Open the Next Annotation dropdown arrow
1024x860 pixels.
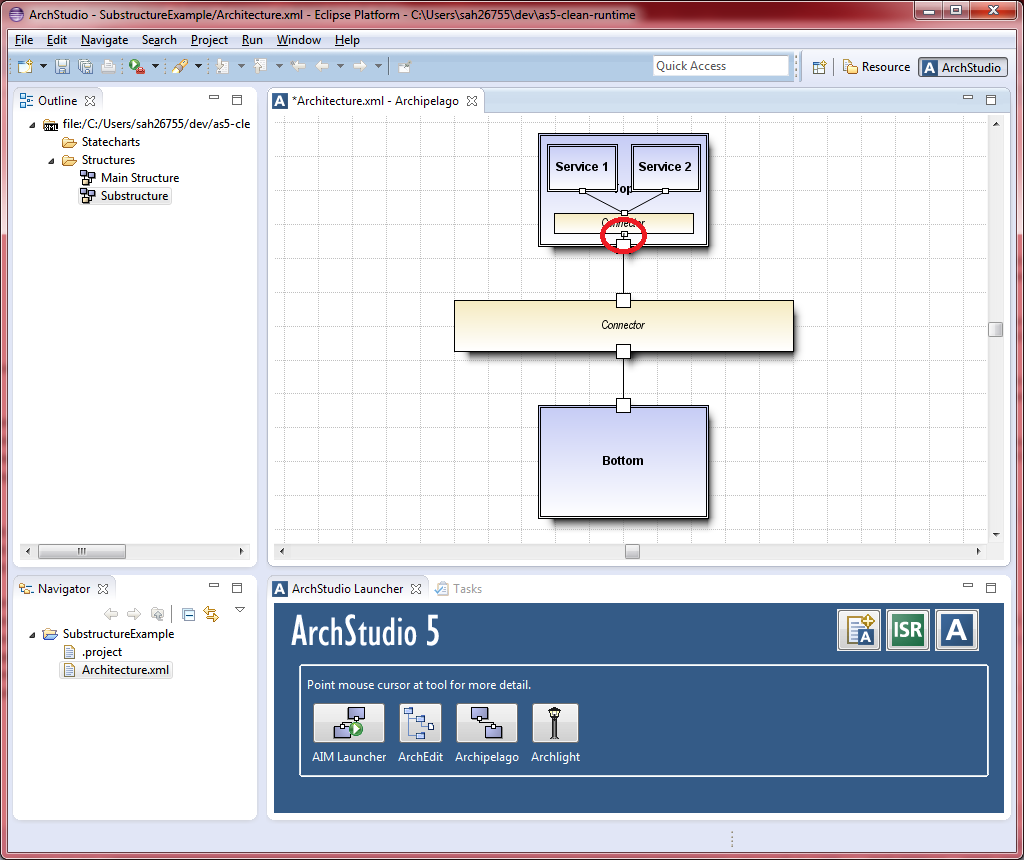(241, 66)
